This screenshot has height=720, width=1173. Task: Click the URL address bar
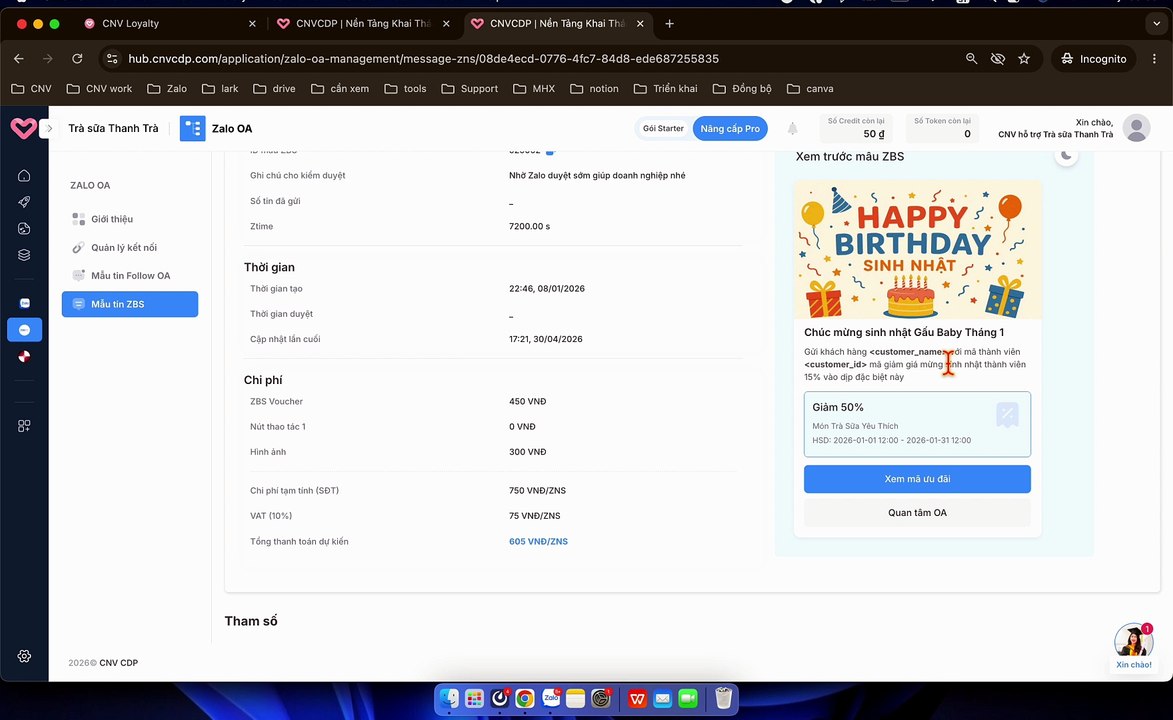[x=423, y=58]
